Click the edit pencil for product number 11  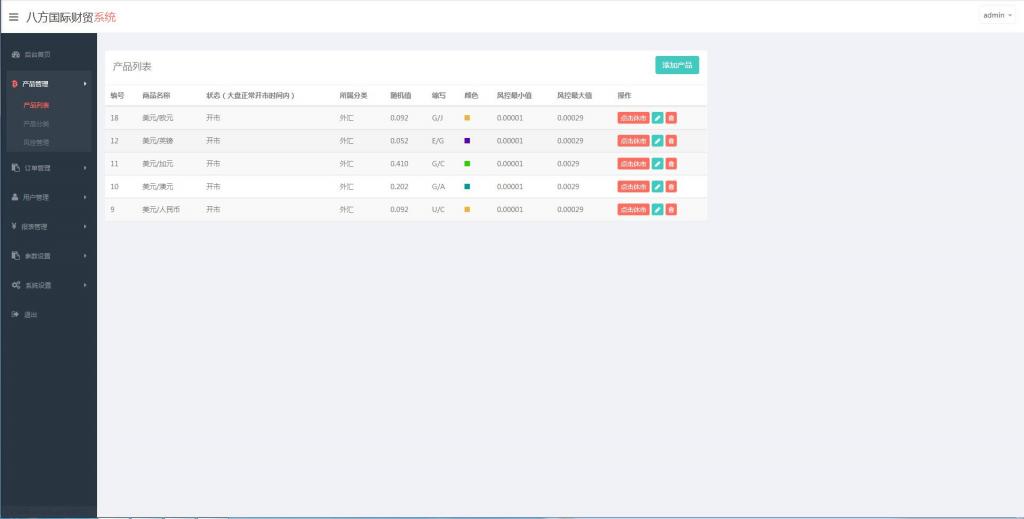[657, 164]
